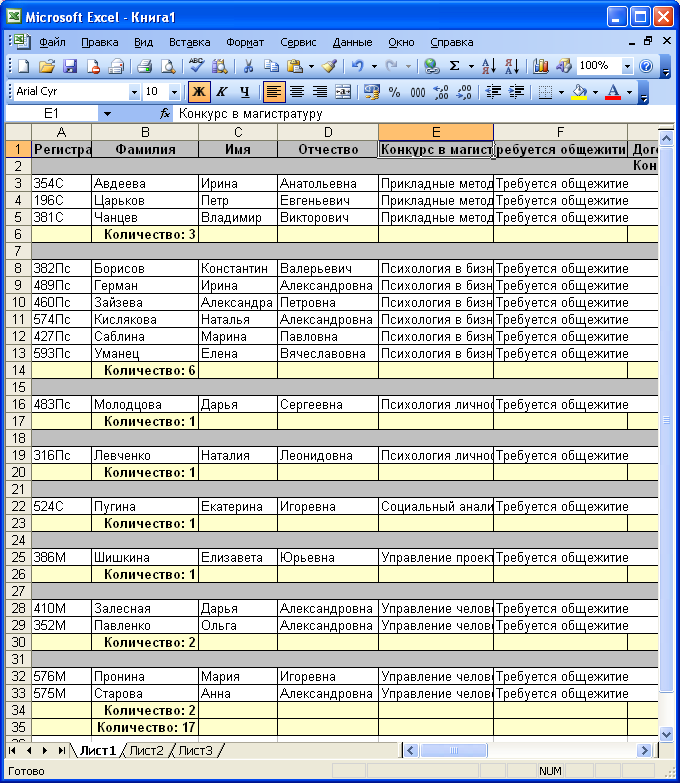Click the Print icon in toolbar
The image size is (680, 783).
point(144,66)
